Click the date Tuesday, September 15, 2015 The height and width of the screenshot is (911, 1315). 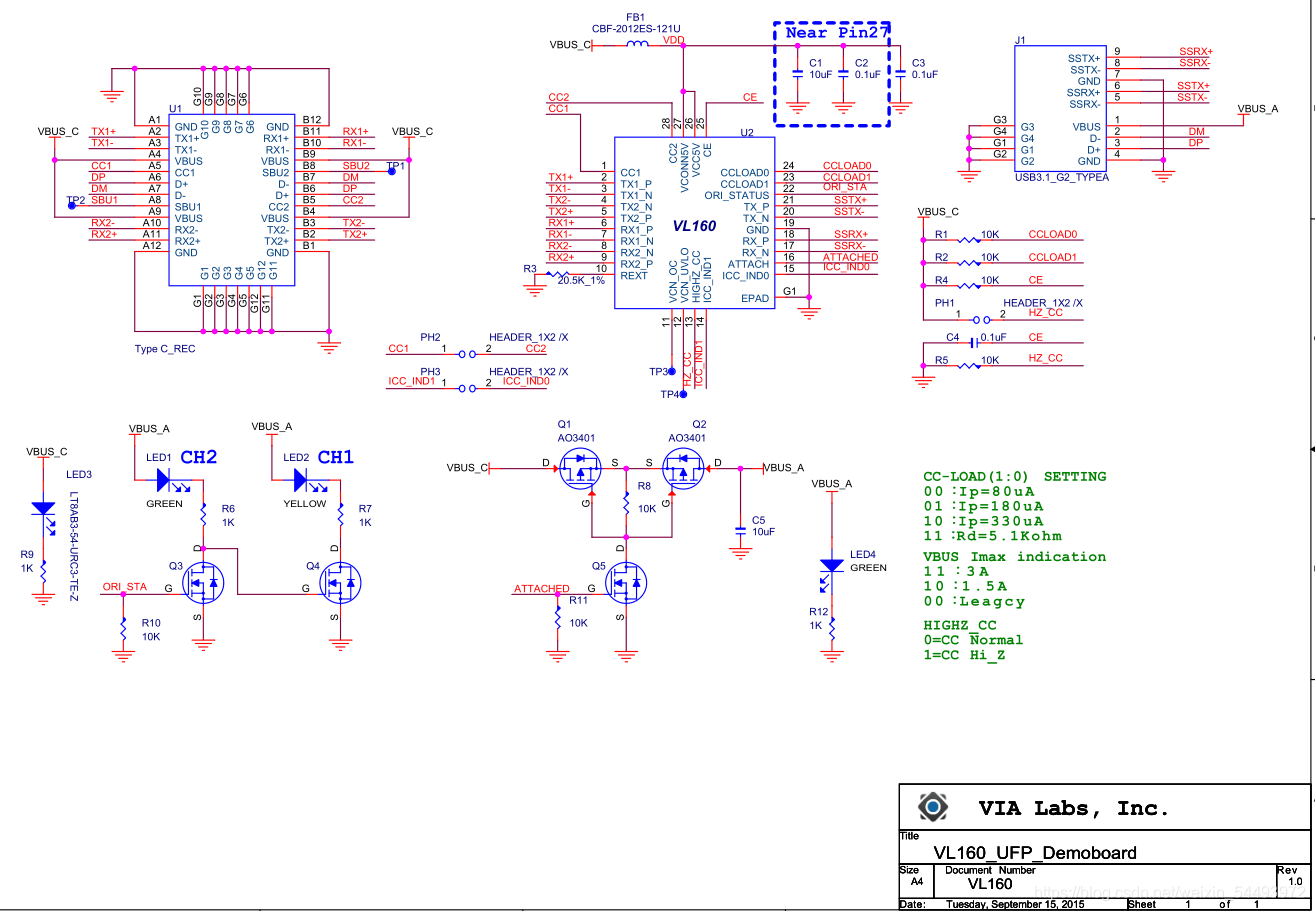1015,904
